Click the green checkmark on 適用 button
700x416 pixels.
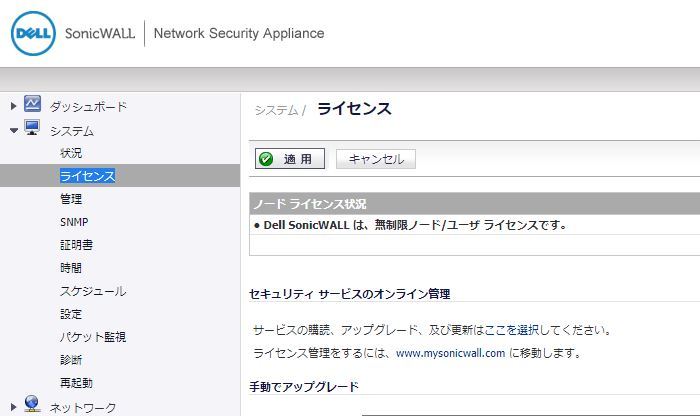coord(266,159)
